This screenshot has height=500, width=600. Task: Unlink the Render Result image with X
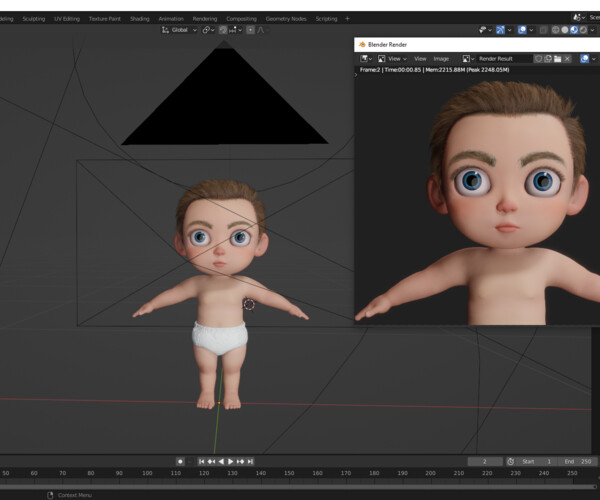pyautogui.click(x=567, y=59)
